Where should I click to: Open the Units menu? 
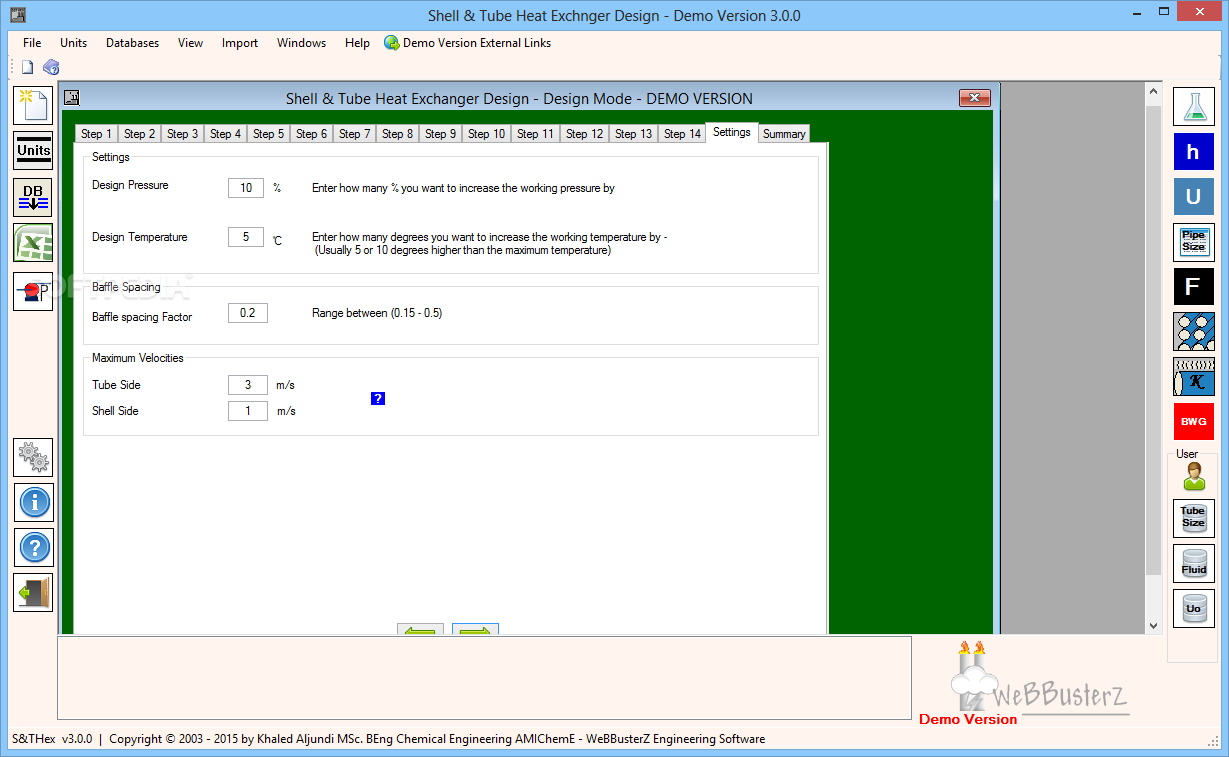(73, 43)
